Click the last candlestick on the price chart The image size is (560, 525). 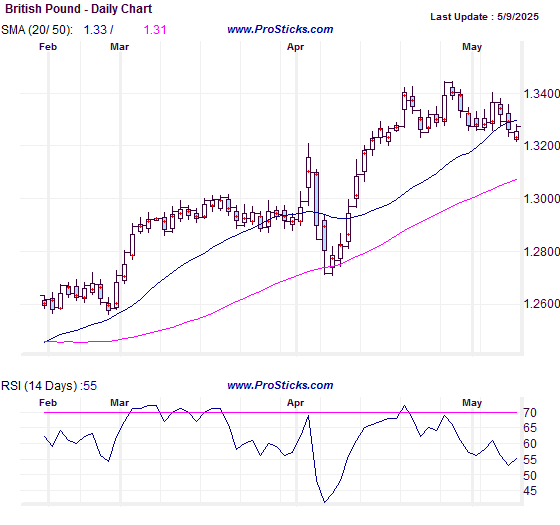click(x=516, y=135)
